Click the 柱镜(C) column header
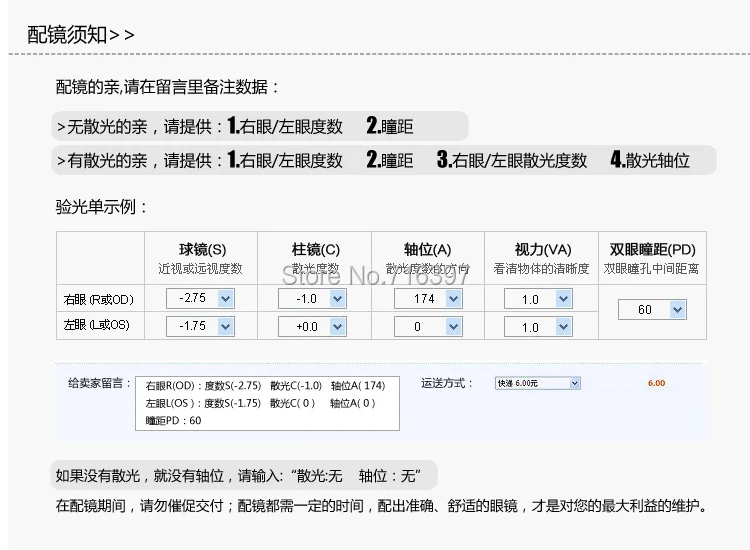The image size is (750, 550). tap(316, 250)
